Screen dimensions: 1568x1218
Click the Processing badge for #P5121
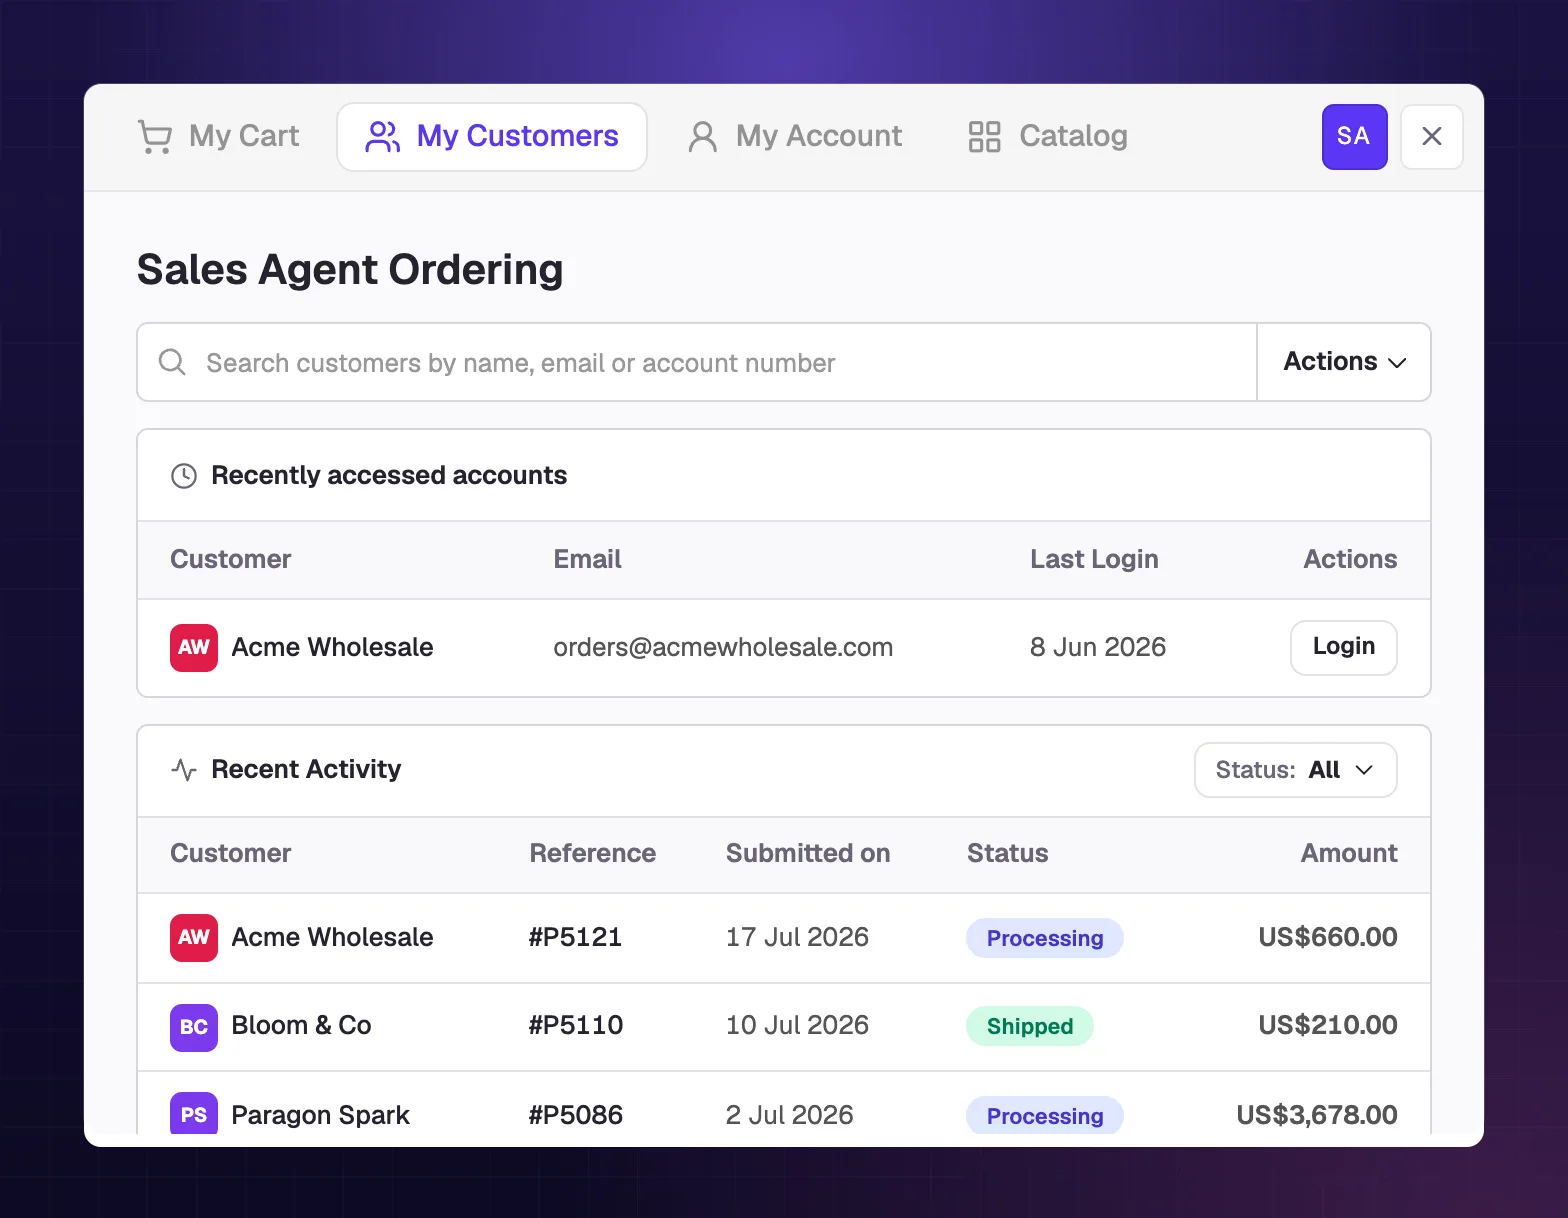tap(1045, 938)
